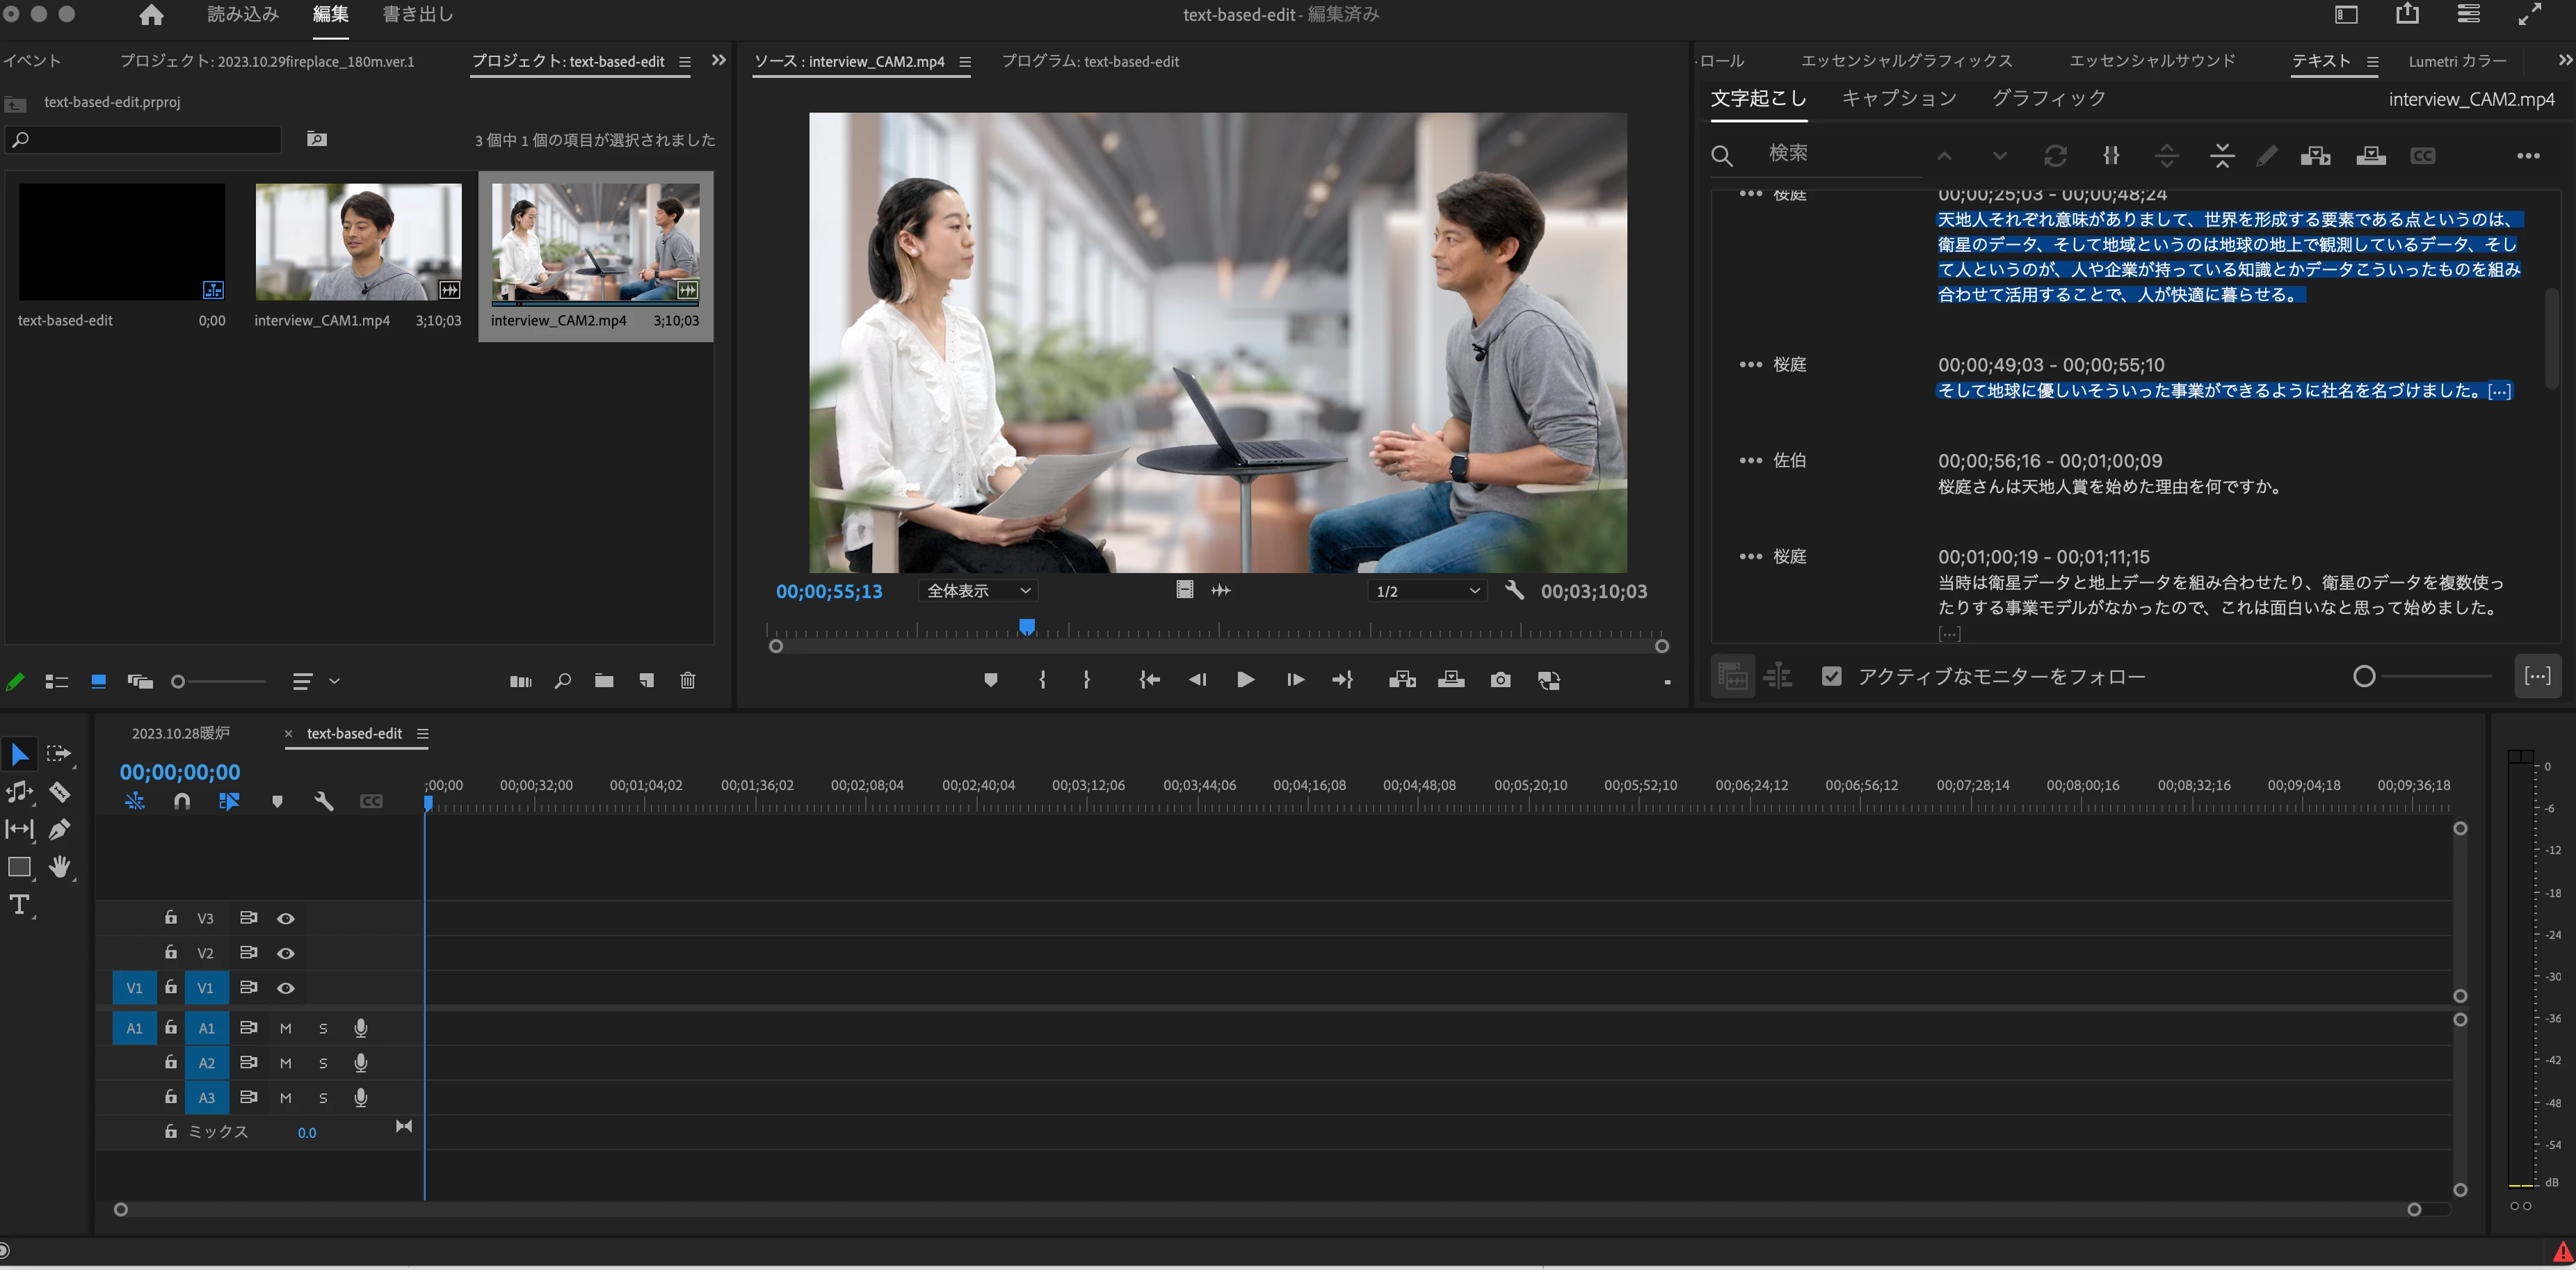
Task: Toggle timeline snapping magnet icon
Action: click(x=182, y=801)
